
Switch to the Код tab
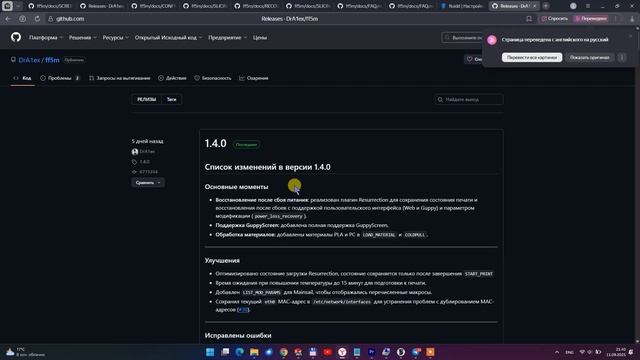tap(22, 78)
